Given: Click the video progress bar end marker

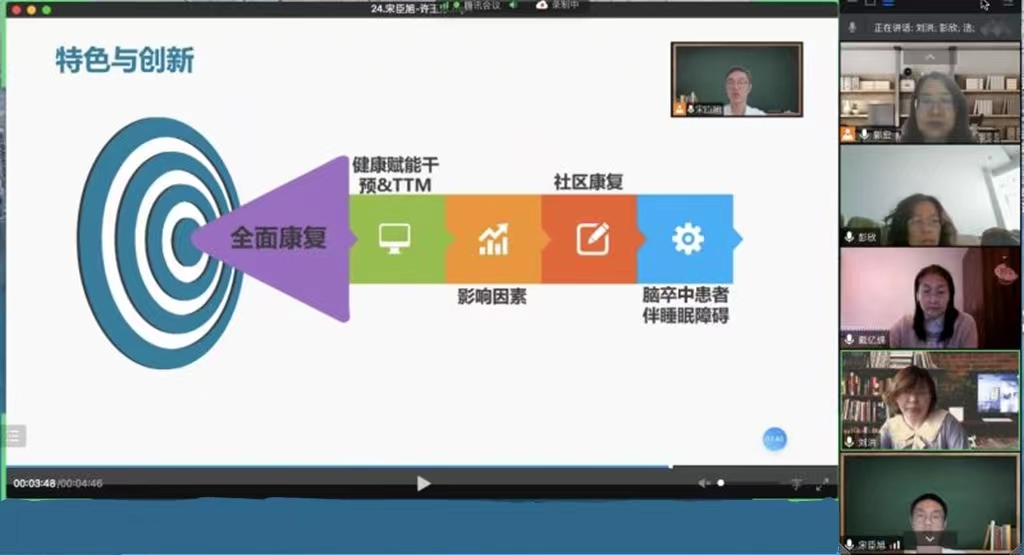Looking at the screenshot, I should point(671,466).
